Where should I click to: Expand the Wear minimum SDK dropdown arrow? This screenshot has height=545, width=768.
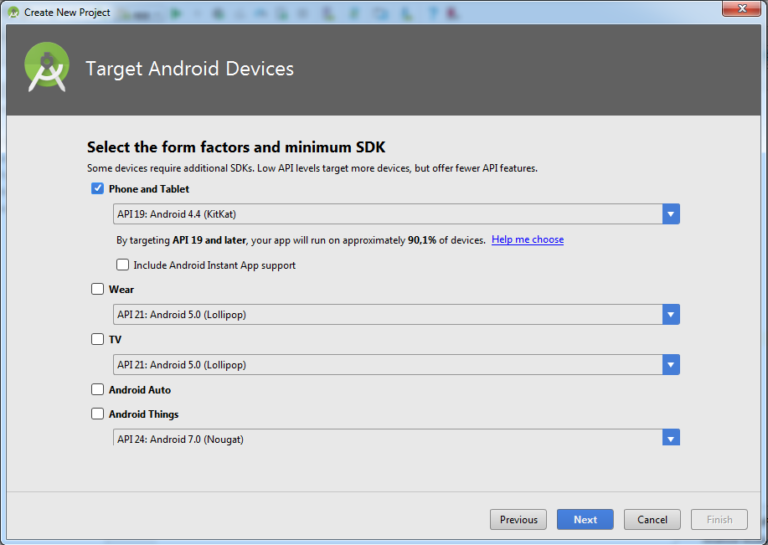[x=670, y=314]
